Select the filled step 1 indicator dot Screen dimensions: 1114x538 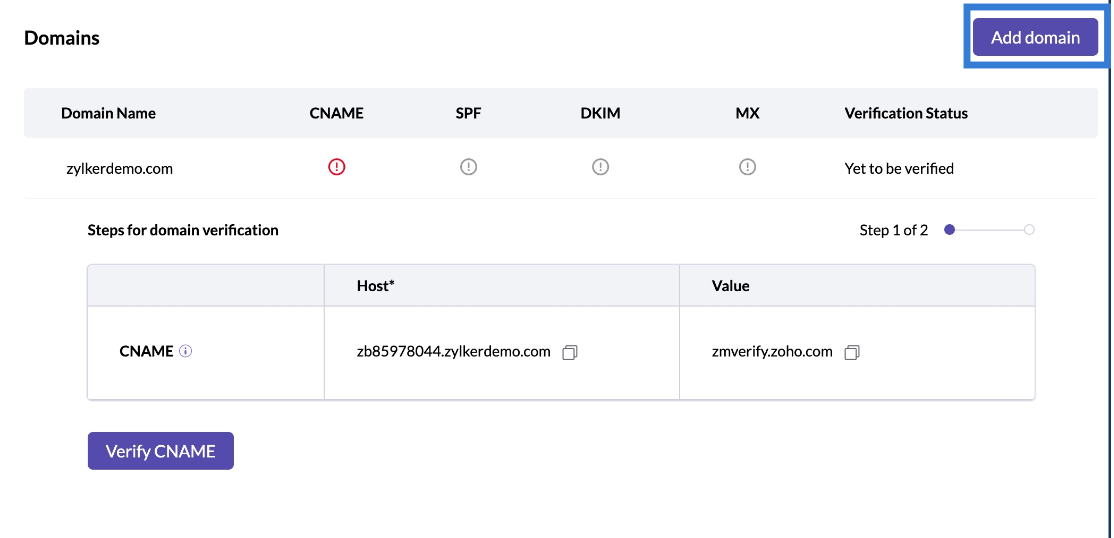[x=949, y=230]
